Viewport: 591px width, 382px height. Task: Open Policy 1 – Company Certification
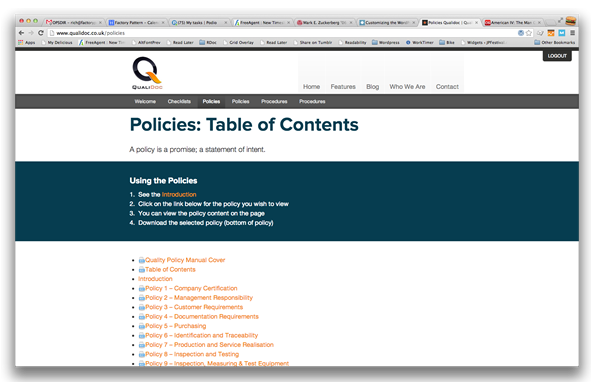pyautogui.click(x=191, y=288)
